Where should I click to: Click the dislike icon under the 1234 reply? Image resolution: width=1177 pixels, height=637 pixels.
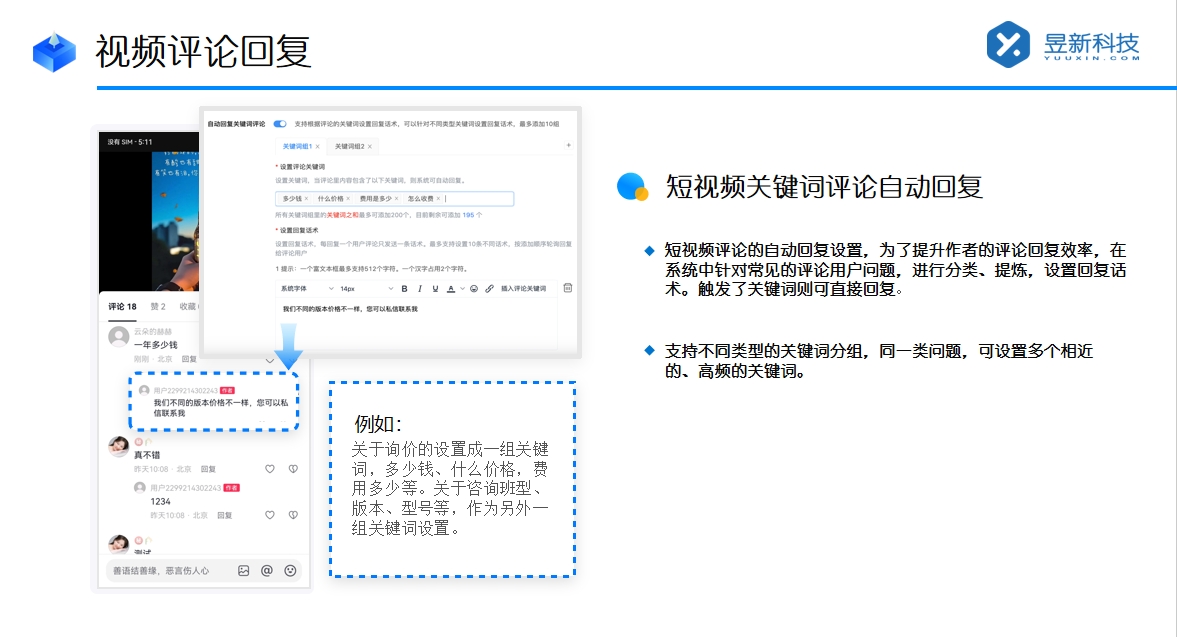[291, 515]
